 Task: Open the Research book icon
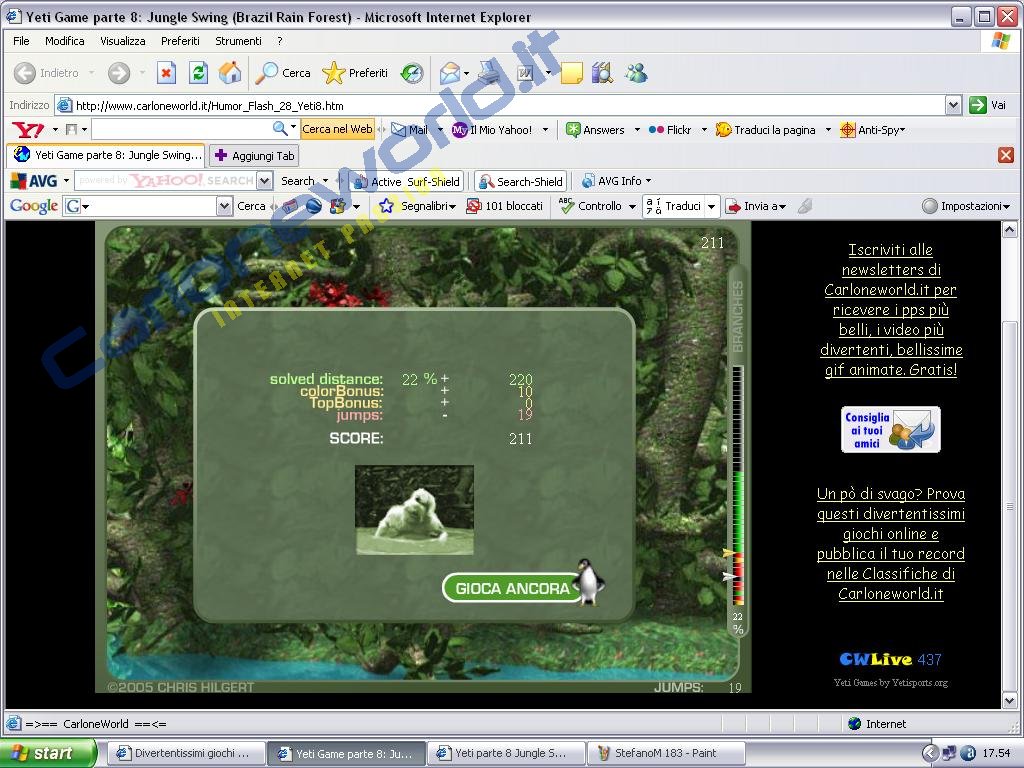(x=602, y=73)
